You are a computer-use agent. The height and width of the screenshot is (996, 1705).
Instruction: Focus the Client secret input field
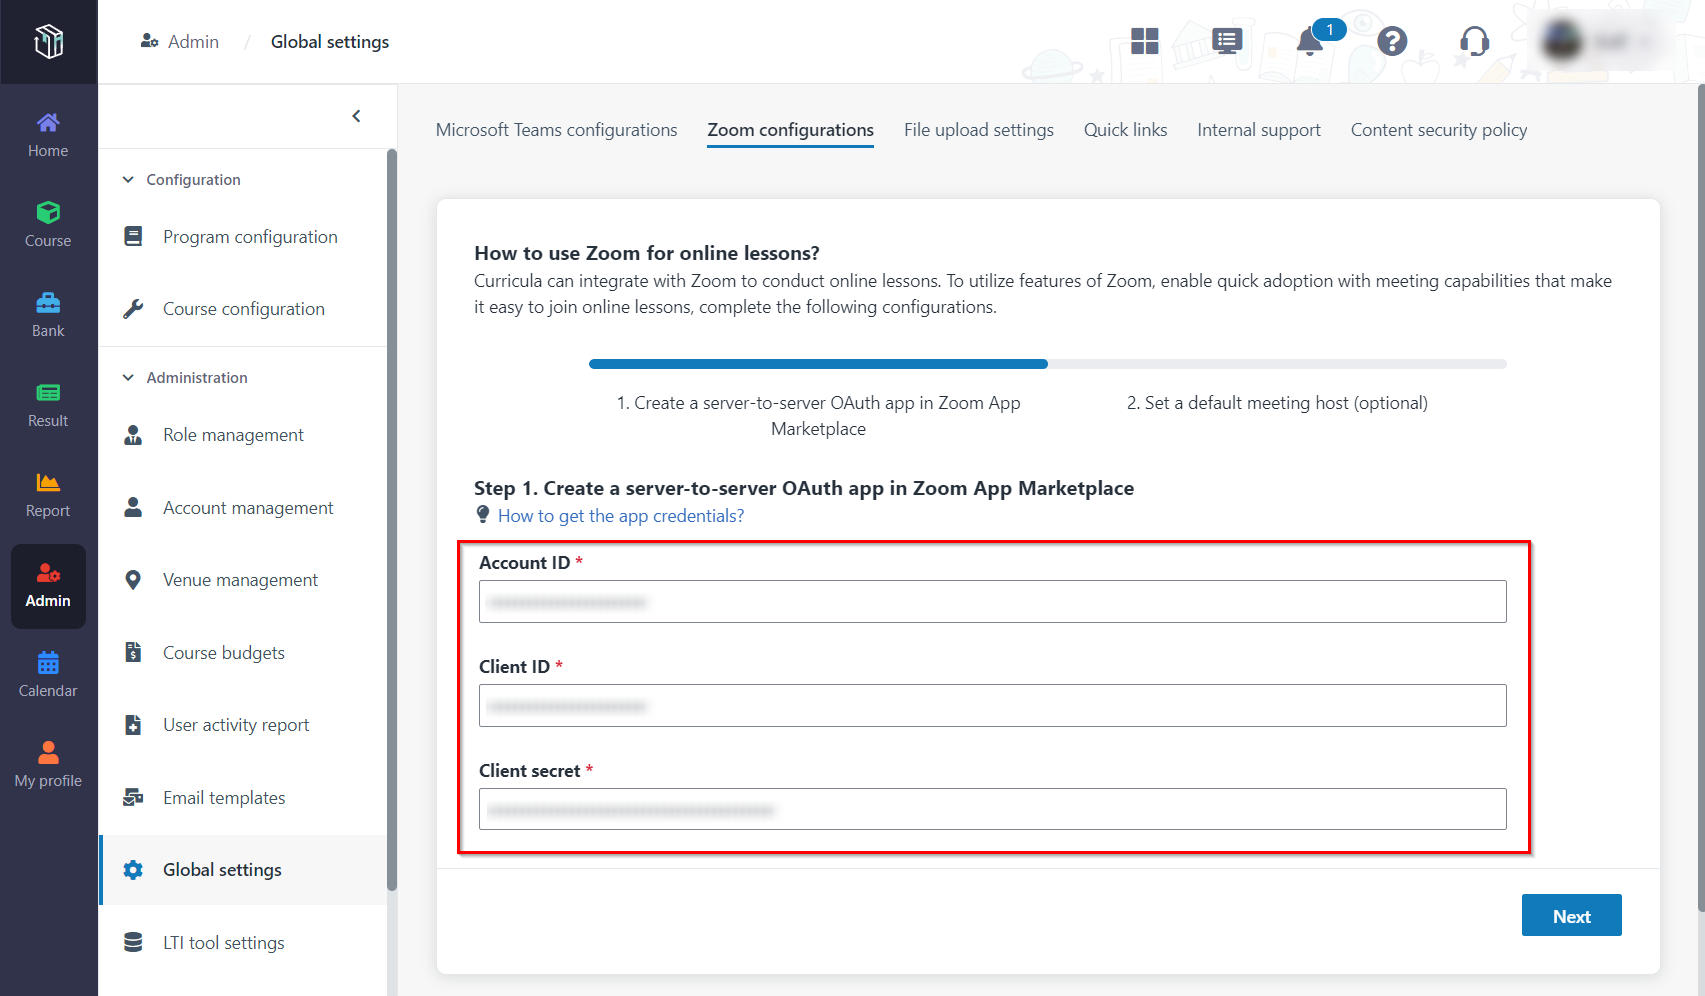(x=993, y=809)
